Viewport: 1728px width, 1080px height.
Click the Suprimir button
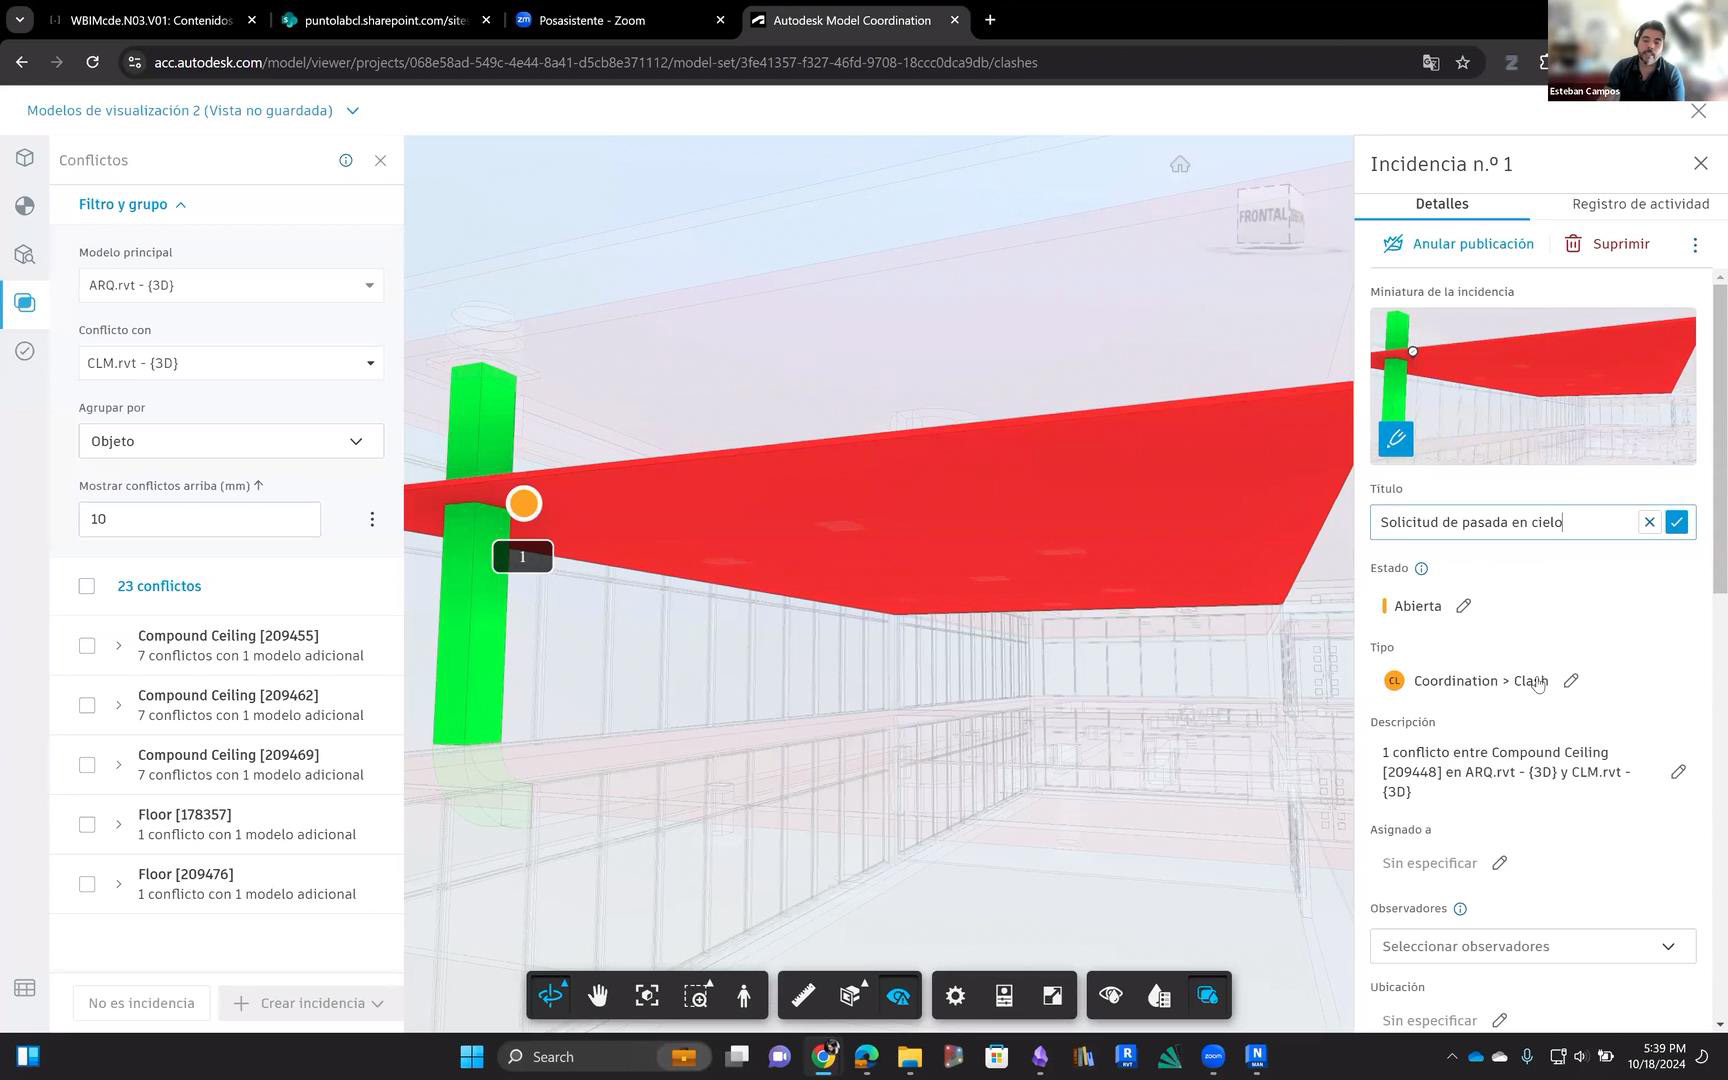[1607, 244]
